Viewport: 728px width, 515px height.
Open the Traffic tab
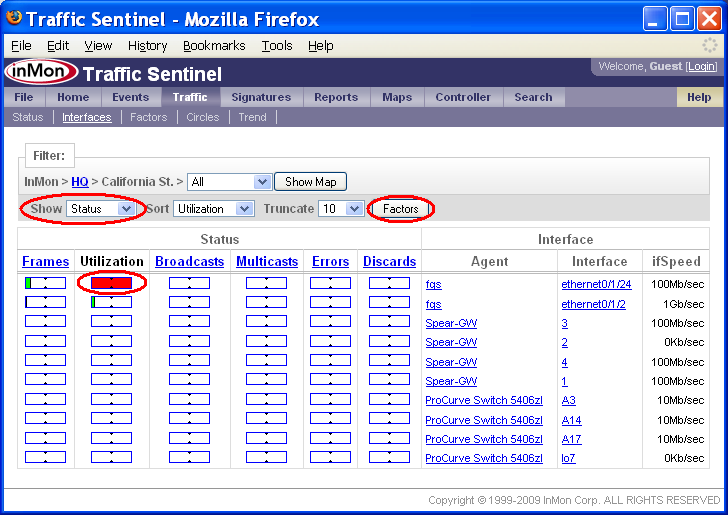[190, 97]
